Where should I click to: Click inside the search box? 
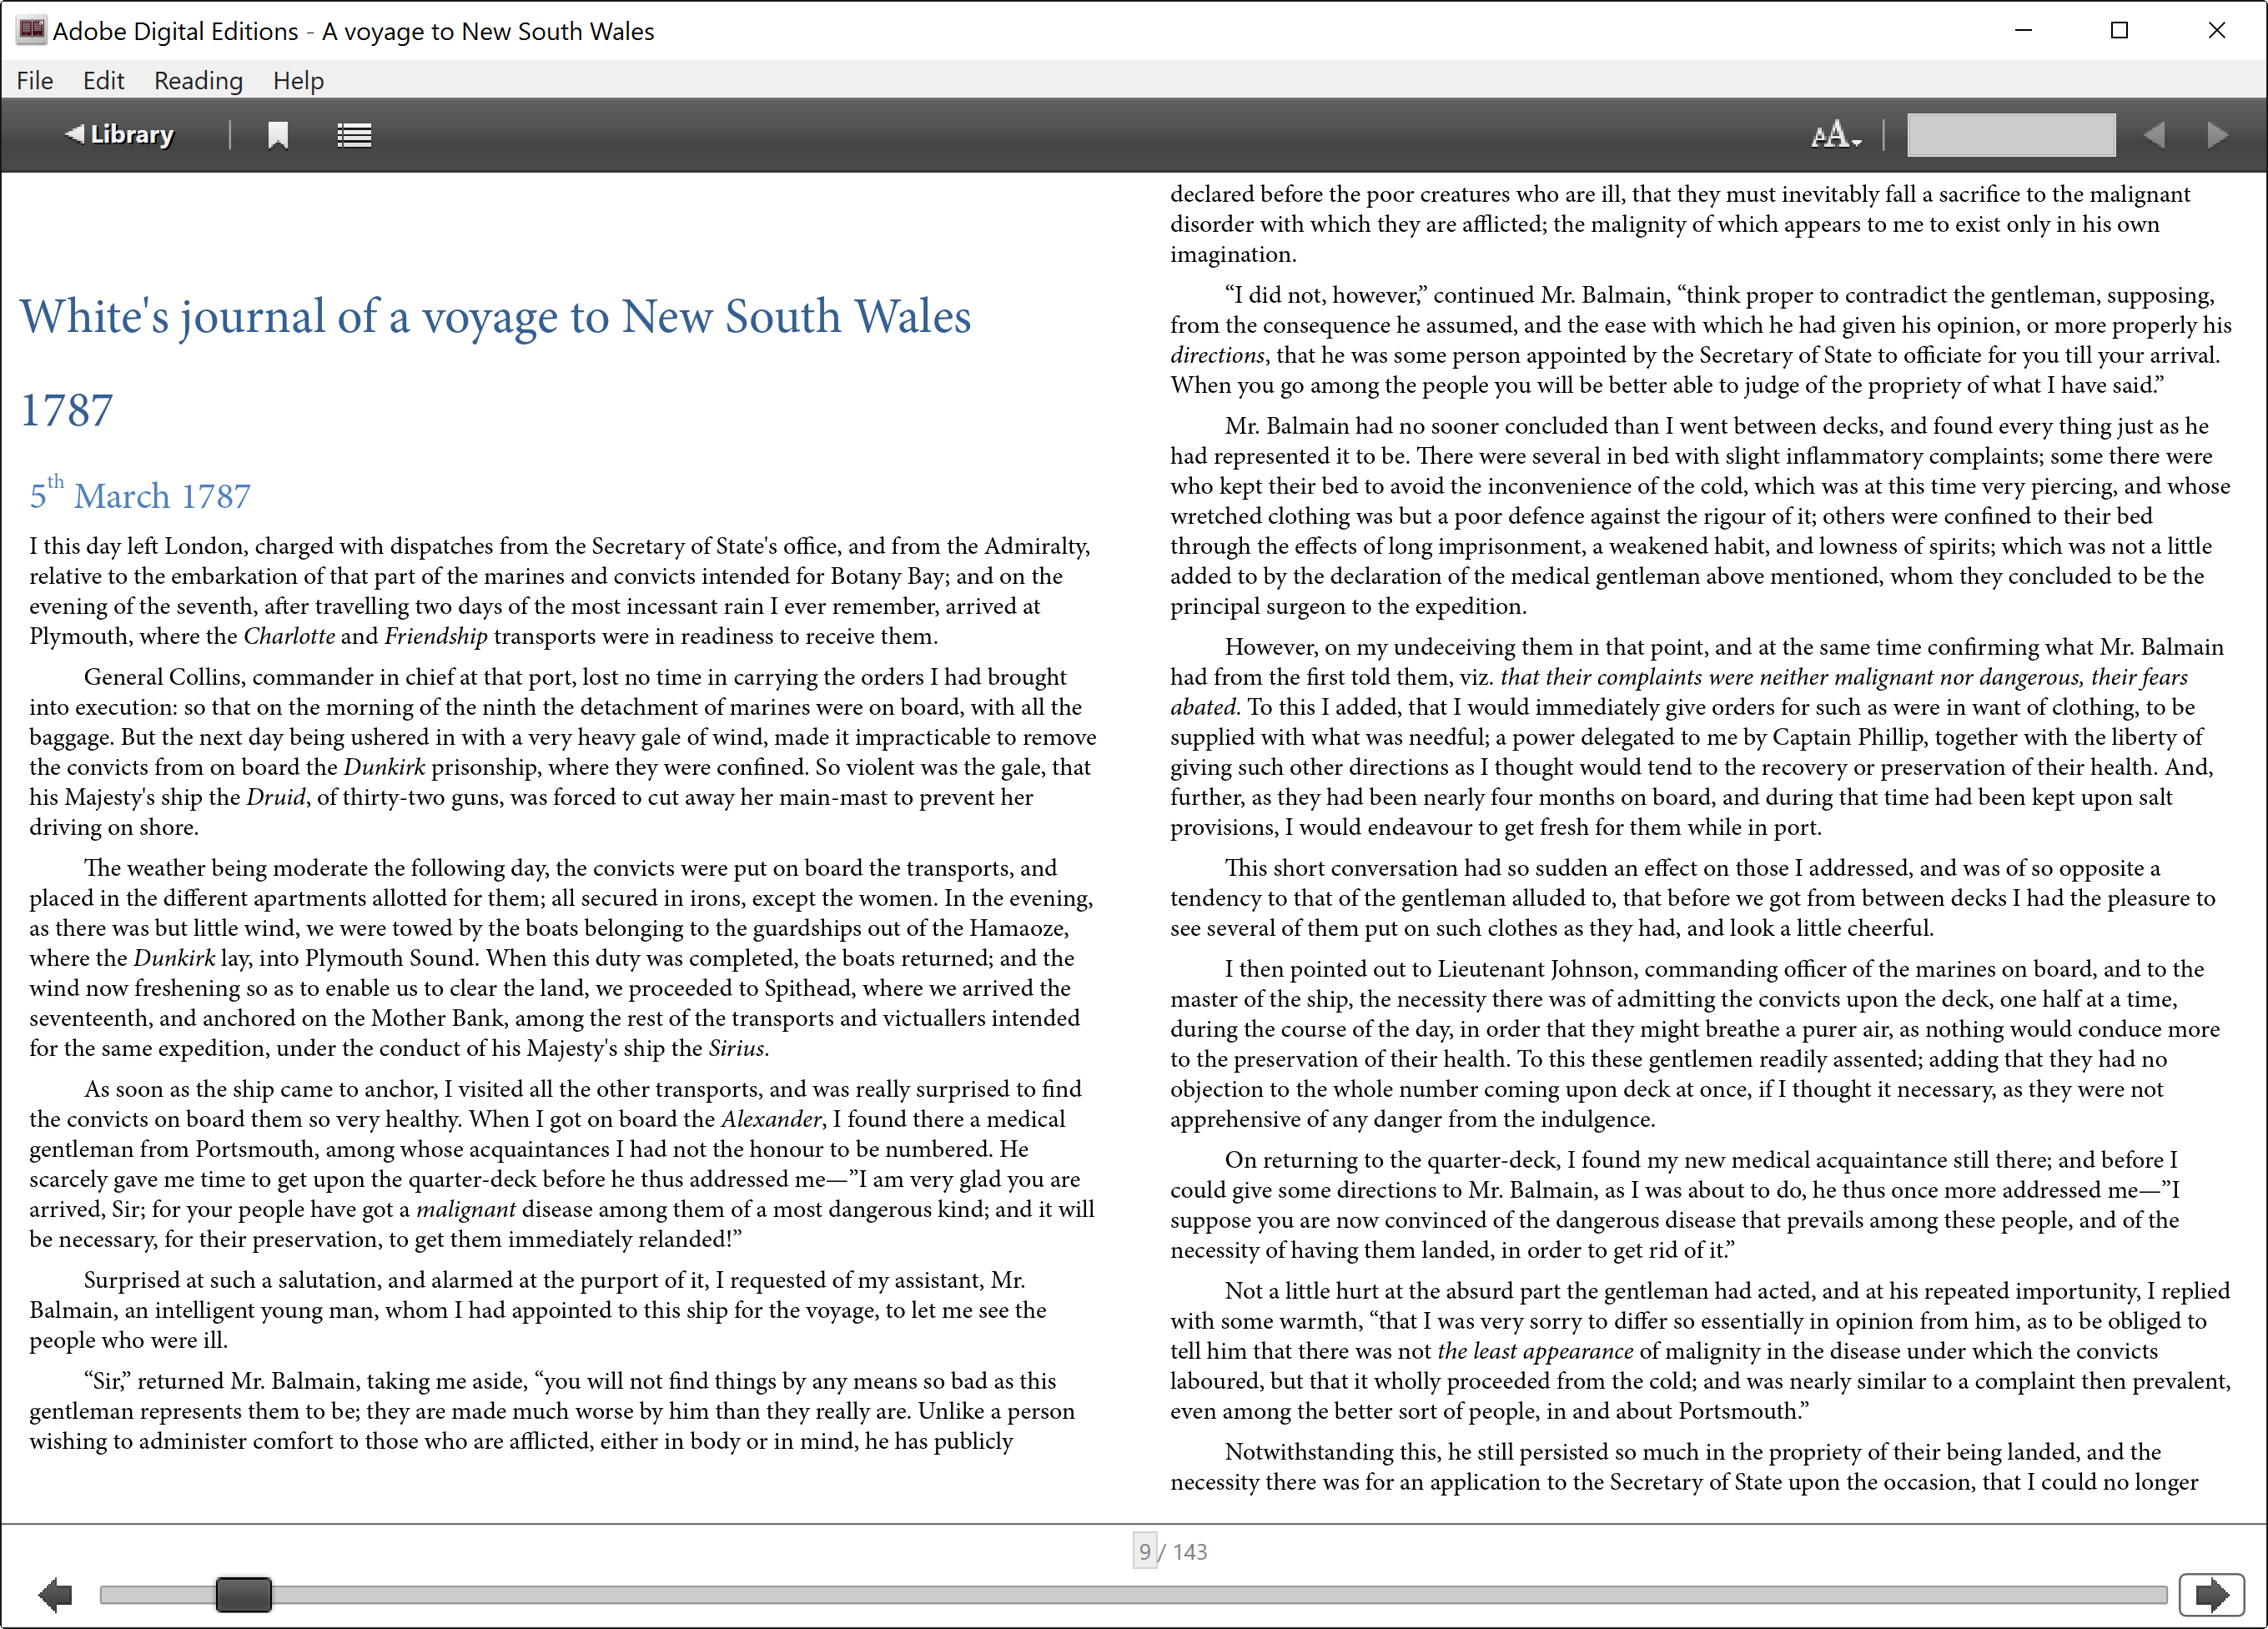[x=2010, y=134]
